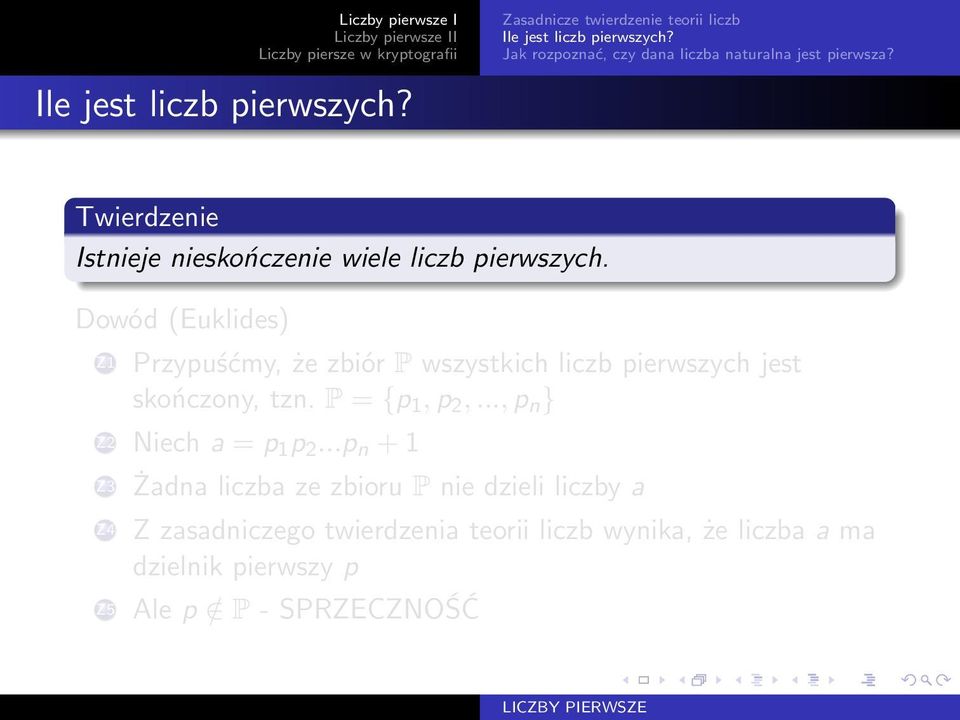The height and width of the screenshot is (720, 960).
Task: Click the footer title LICZBY PIERWSZE
Action: (x=574, y=707)
